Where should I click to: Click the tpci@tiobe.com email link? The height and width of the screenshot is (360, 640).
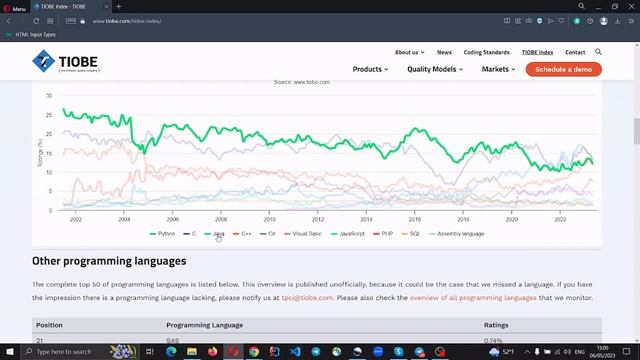coord(307,298)
